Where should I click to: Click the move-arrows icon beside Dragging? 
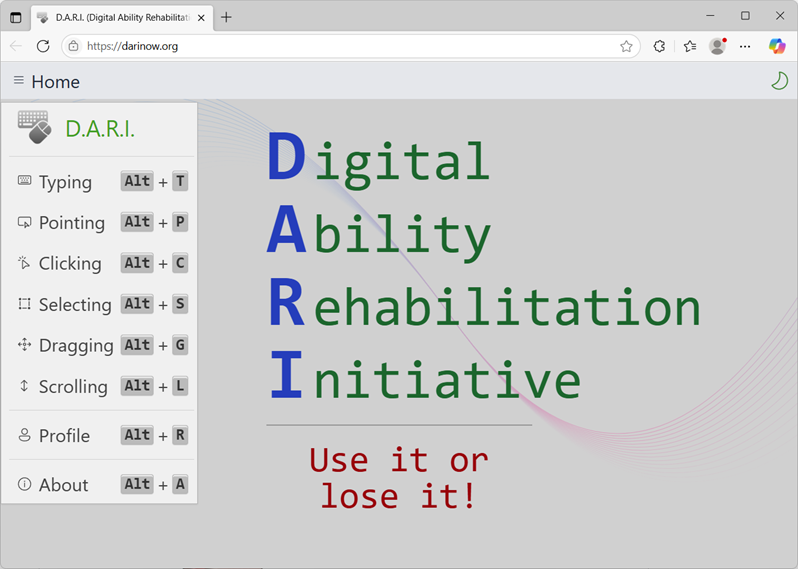coord(24,345)
